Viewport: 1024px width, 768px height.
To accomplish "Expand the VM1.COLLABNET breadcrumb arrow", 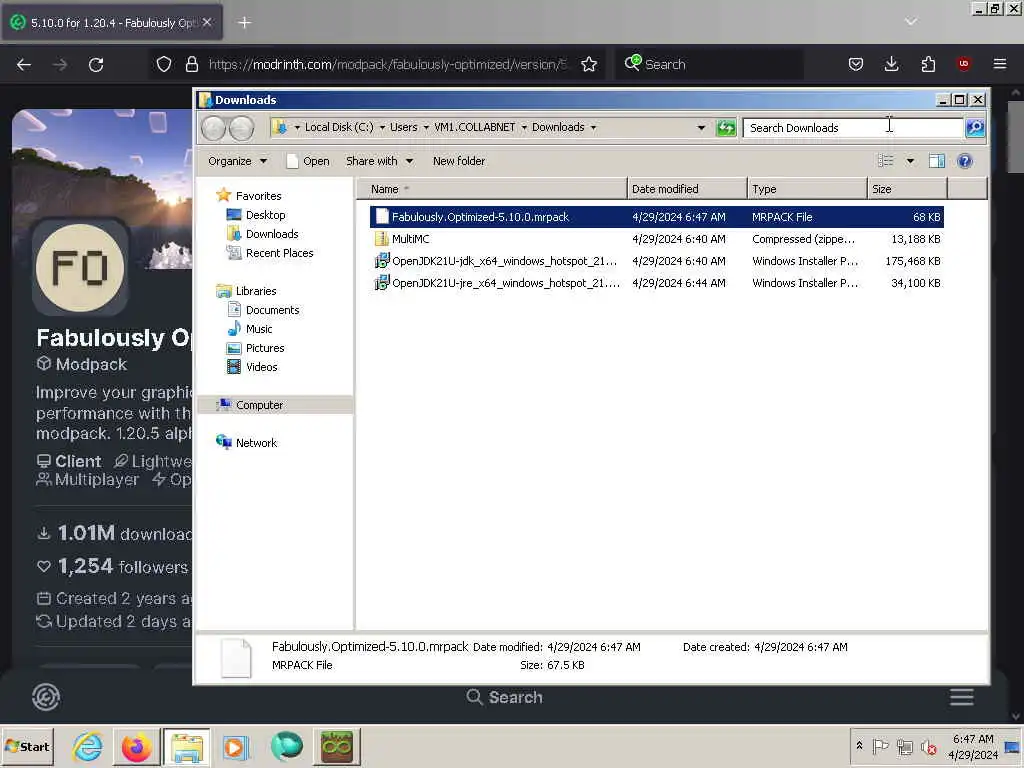I will (524, 127).
